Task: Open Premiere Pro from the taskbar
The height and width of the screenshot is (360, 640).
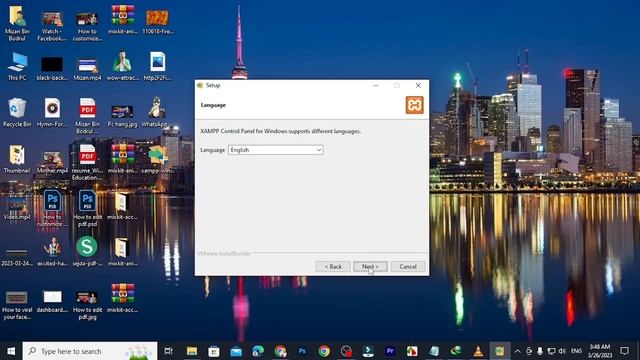Action: tap(390, 351)
